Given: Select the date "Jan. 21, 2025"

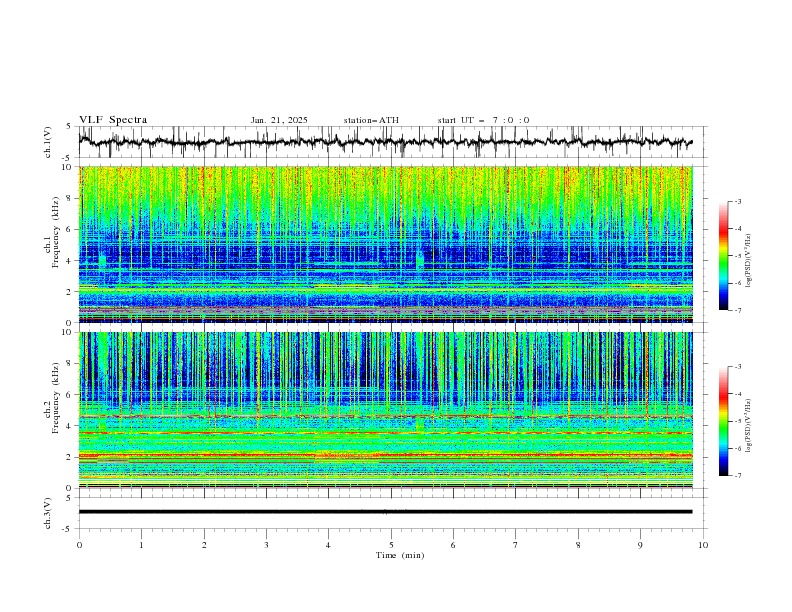Looking at the screenshot, I should click(x=279, y=120).
